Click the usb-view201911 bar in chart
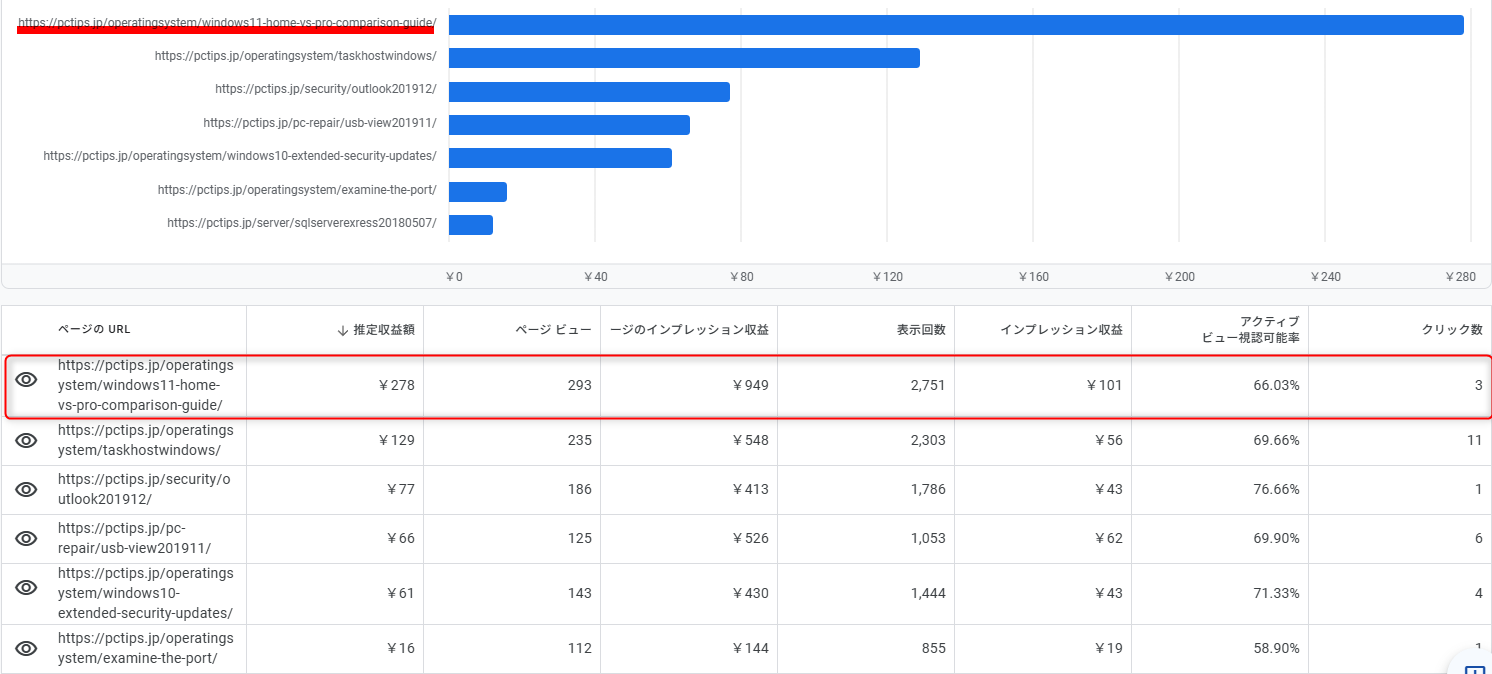 pos(569,125)
